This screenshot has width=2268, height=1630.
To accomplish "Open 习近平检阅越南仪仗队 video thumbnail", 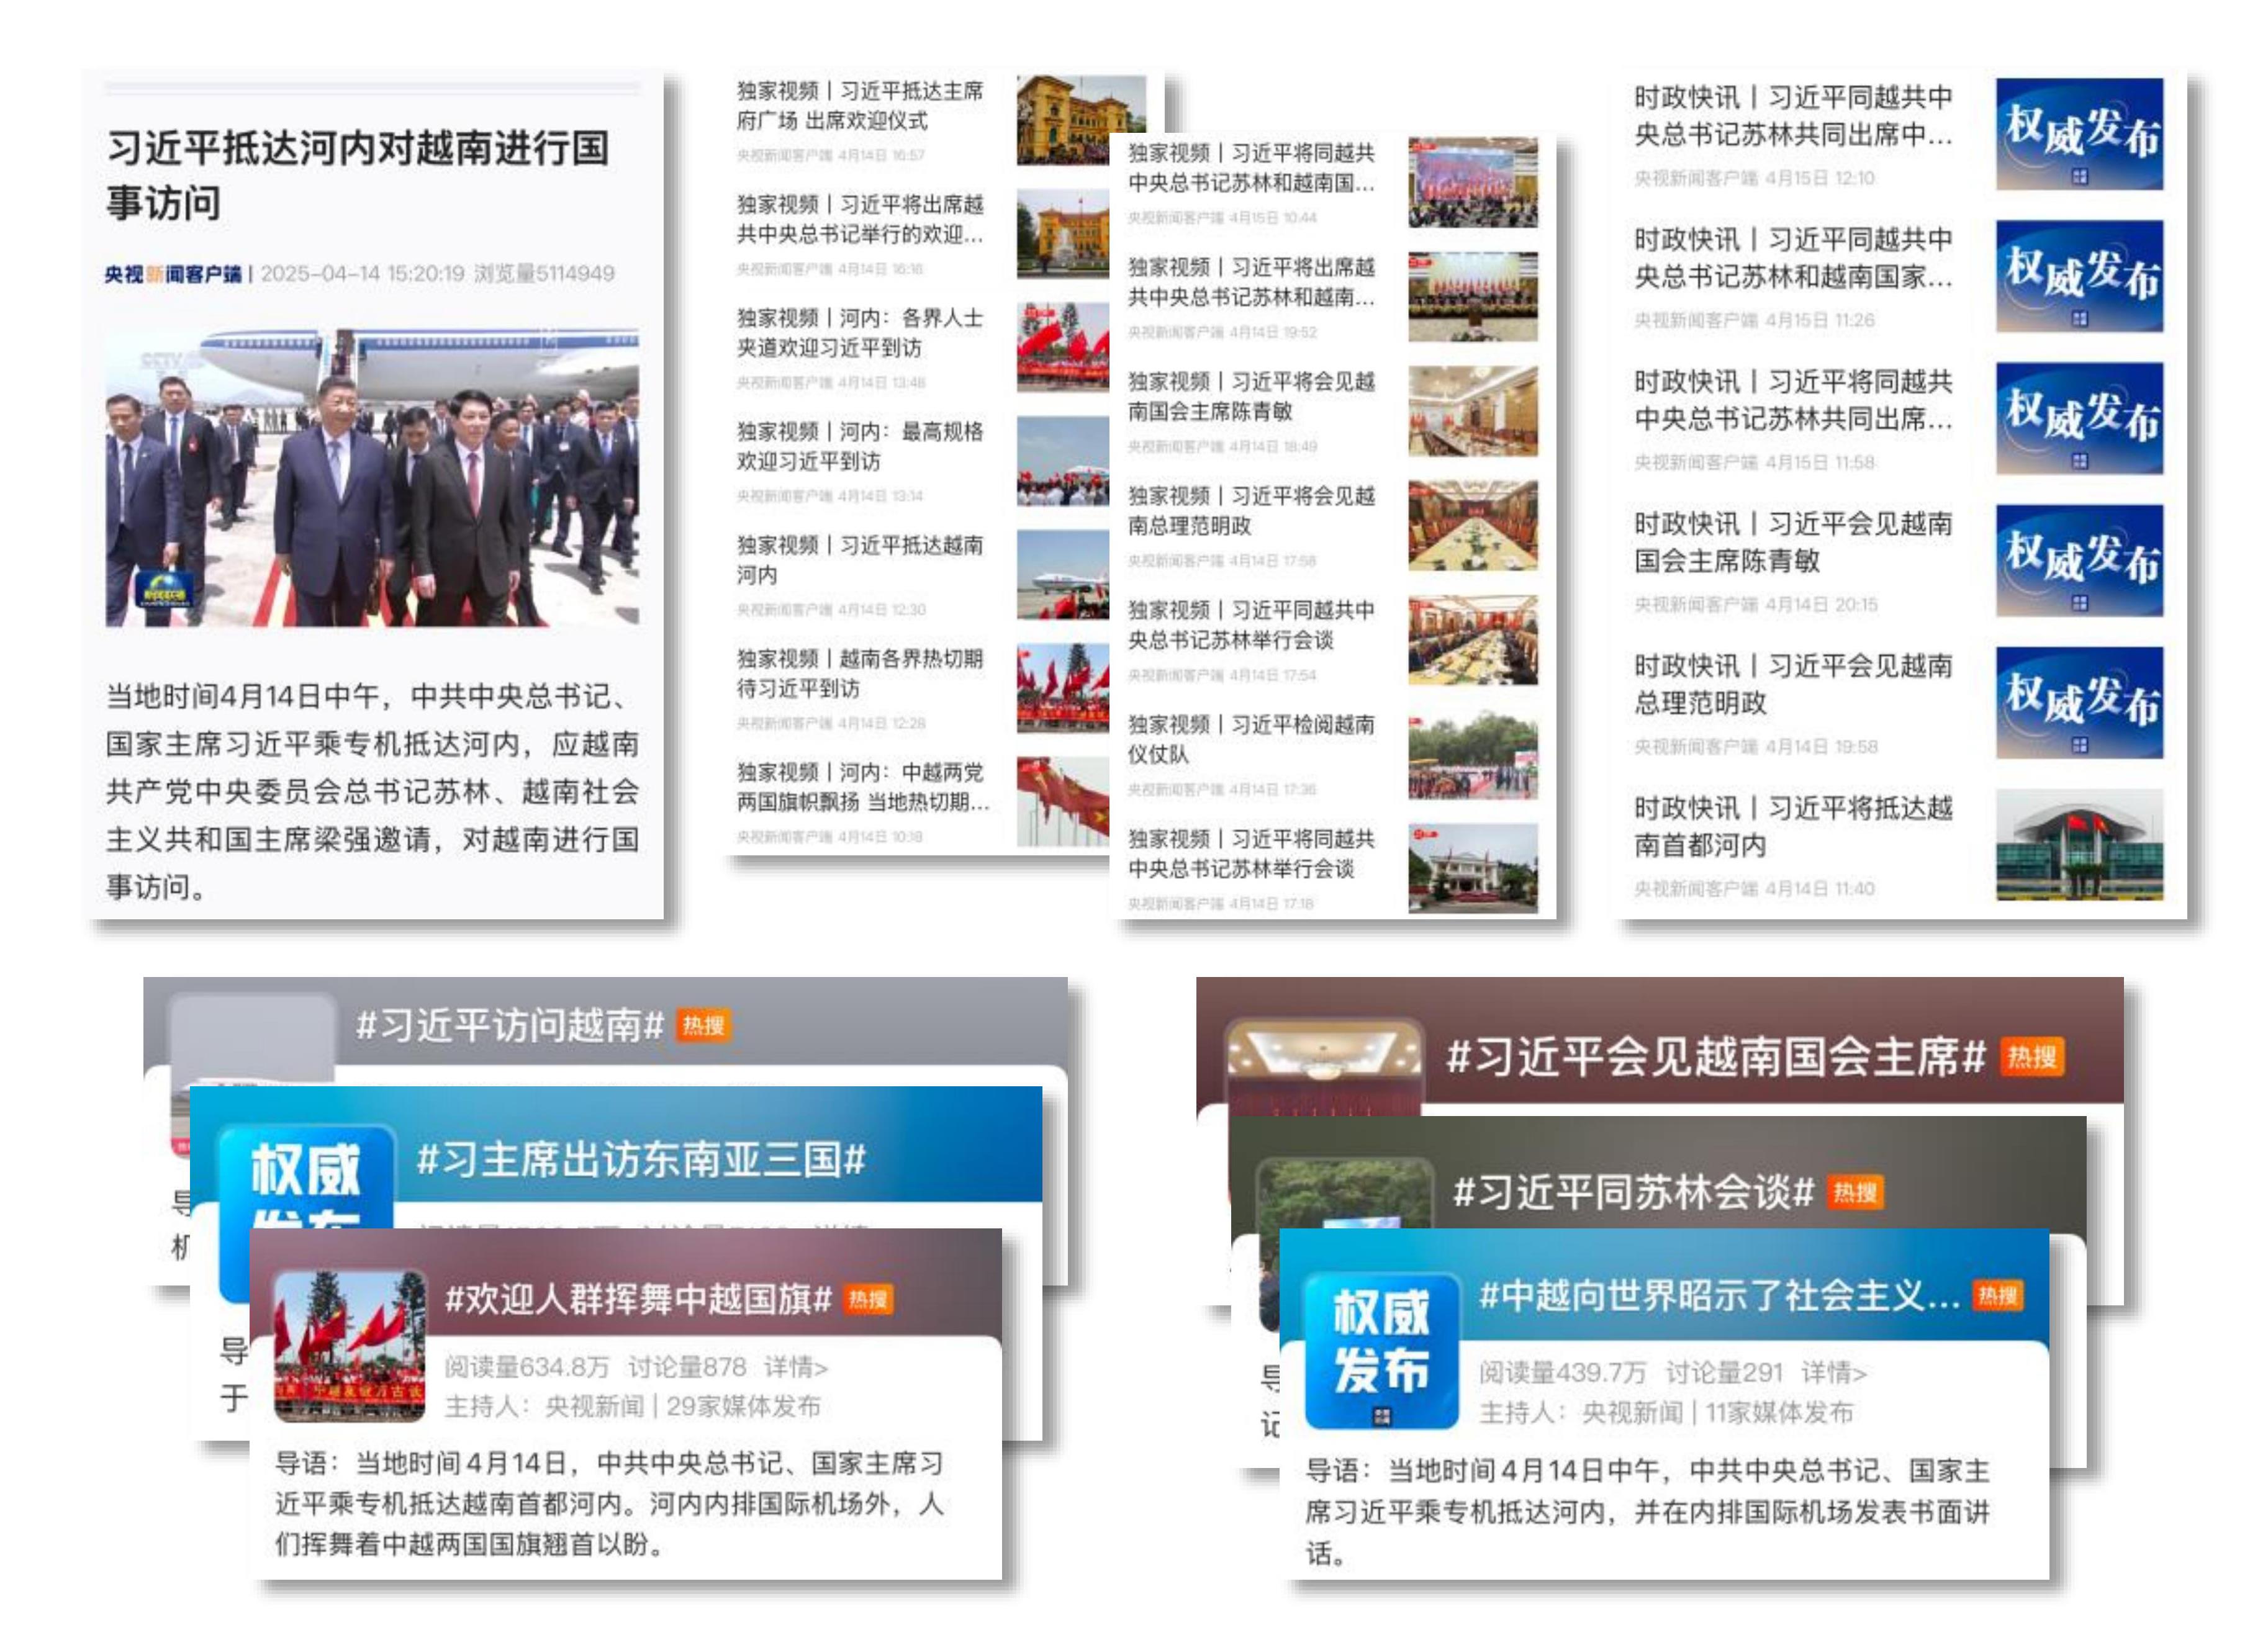I will (x=1472, y=755).
